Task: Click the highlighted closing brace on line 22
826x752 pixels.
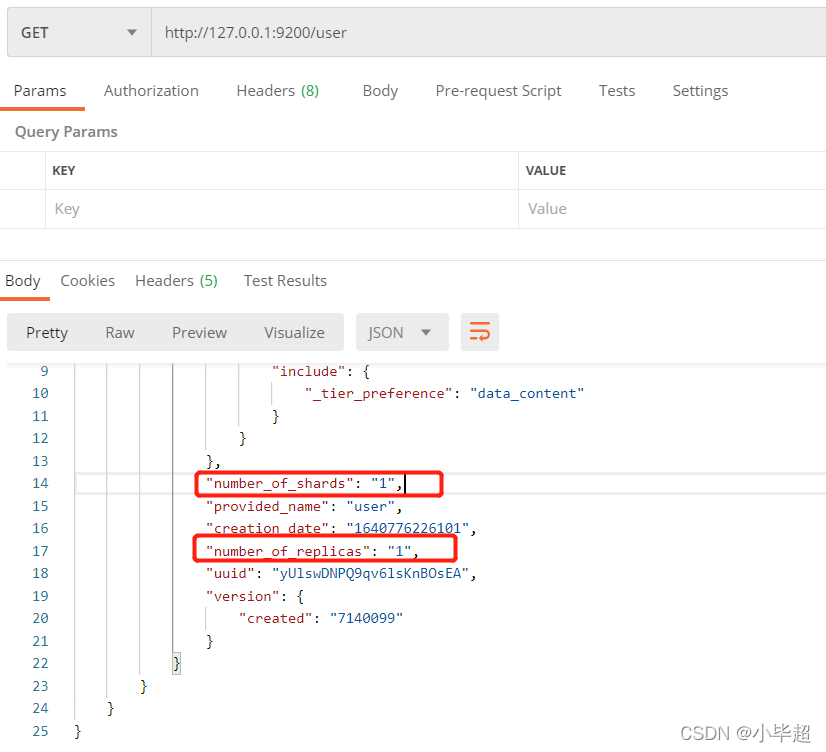Action: tap(176, 663)
